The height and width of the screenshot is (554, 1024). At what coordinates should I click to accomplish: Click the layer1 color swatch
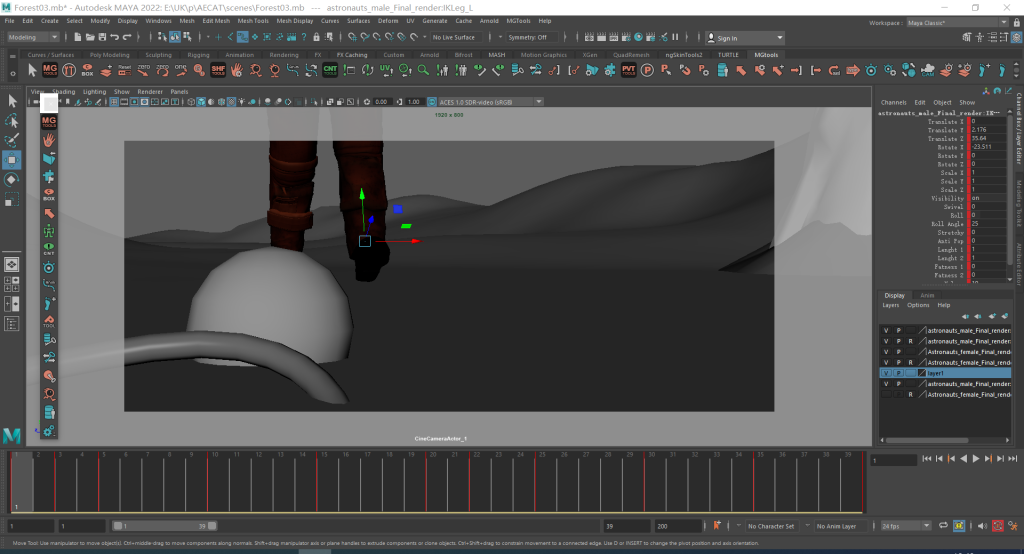coord(922,373)
